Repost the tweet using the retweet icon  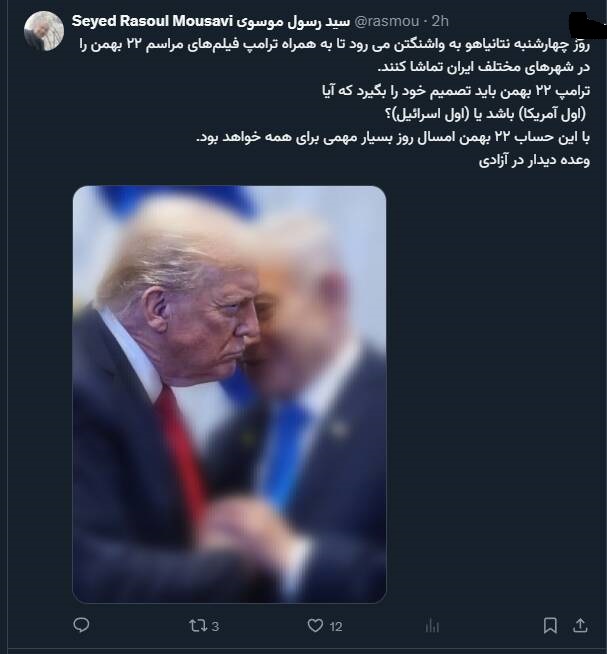point(197,625)
